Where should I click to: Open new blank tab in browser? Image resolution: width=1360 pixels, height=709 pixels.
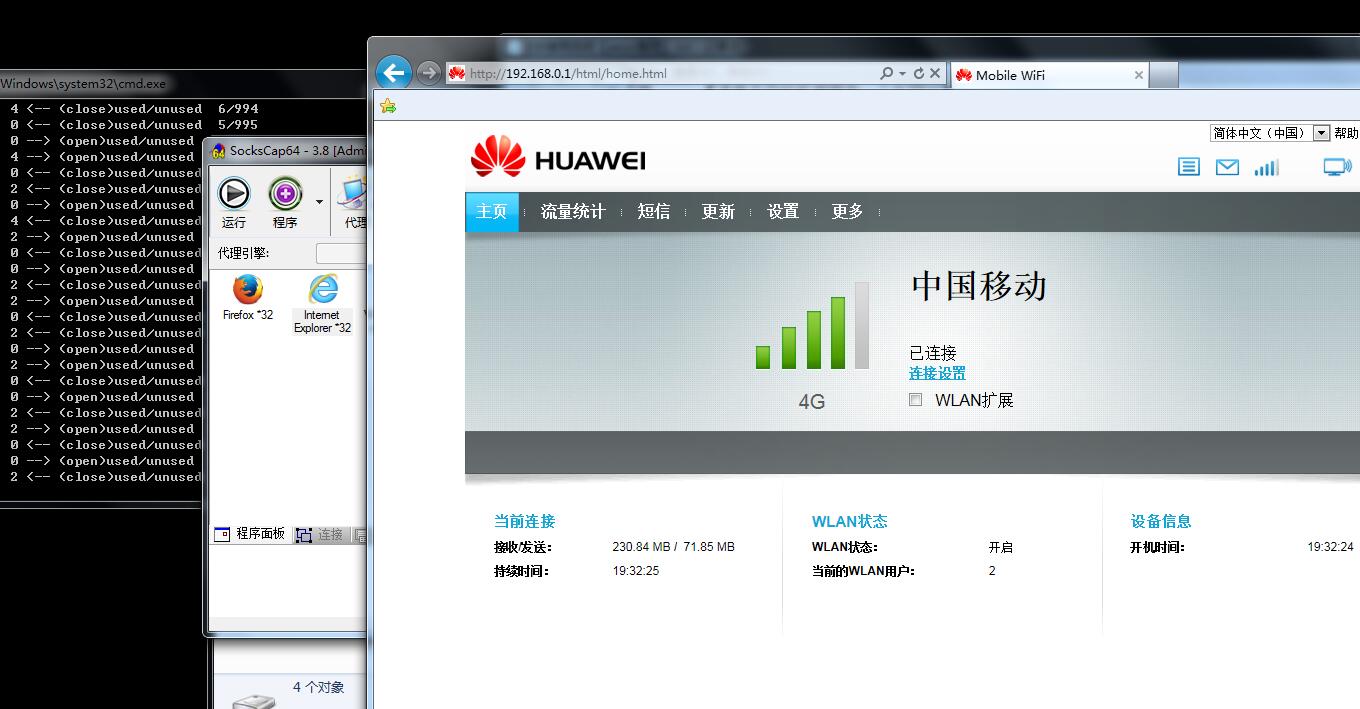[1164, 75]
